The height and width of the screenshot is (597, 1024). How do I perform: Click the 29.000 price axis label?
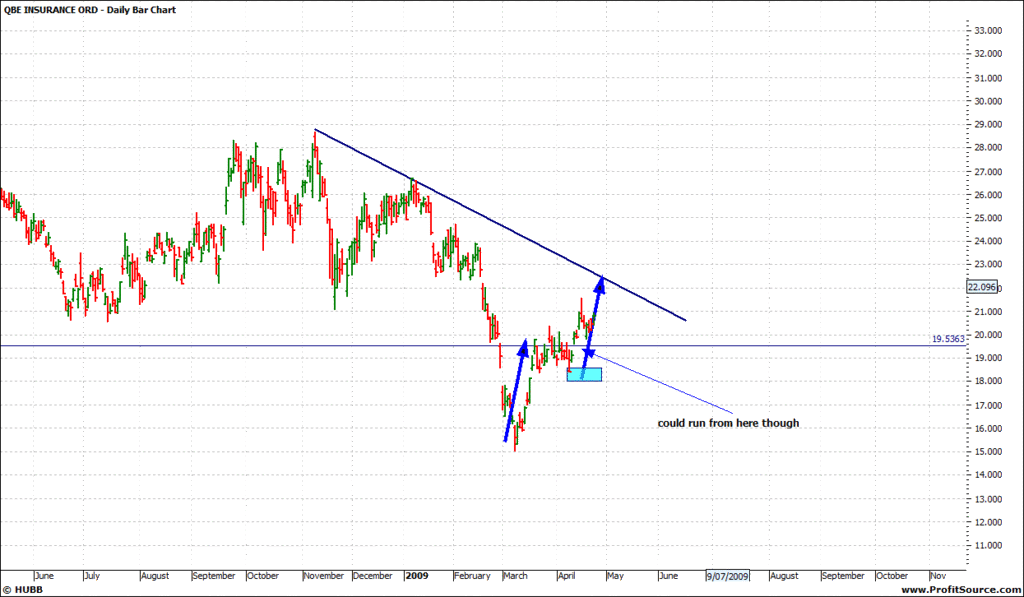[x=988, y=124]
